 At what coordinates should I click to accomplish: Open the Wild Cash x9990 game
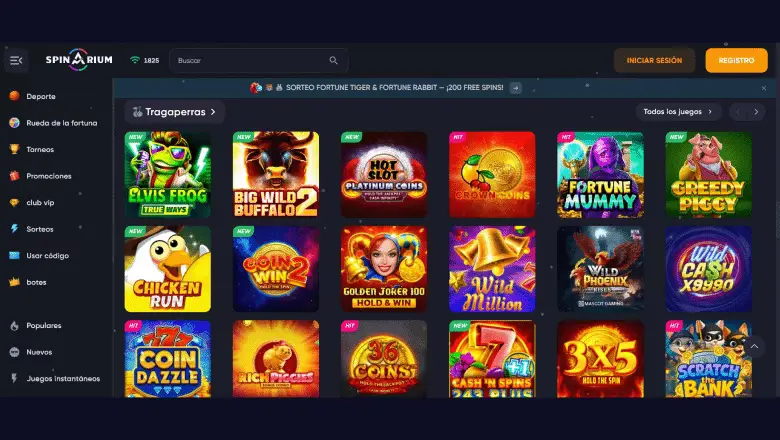709,269
